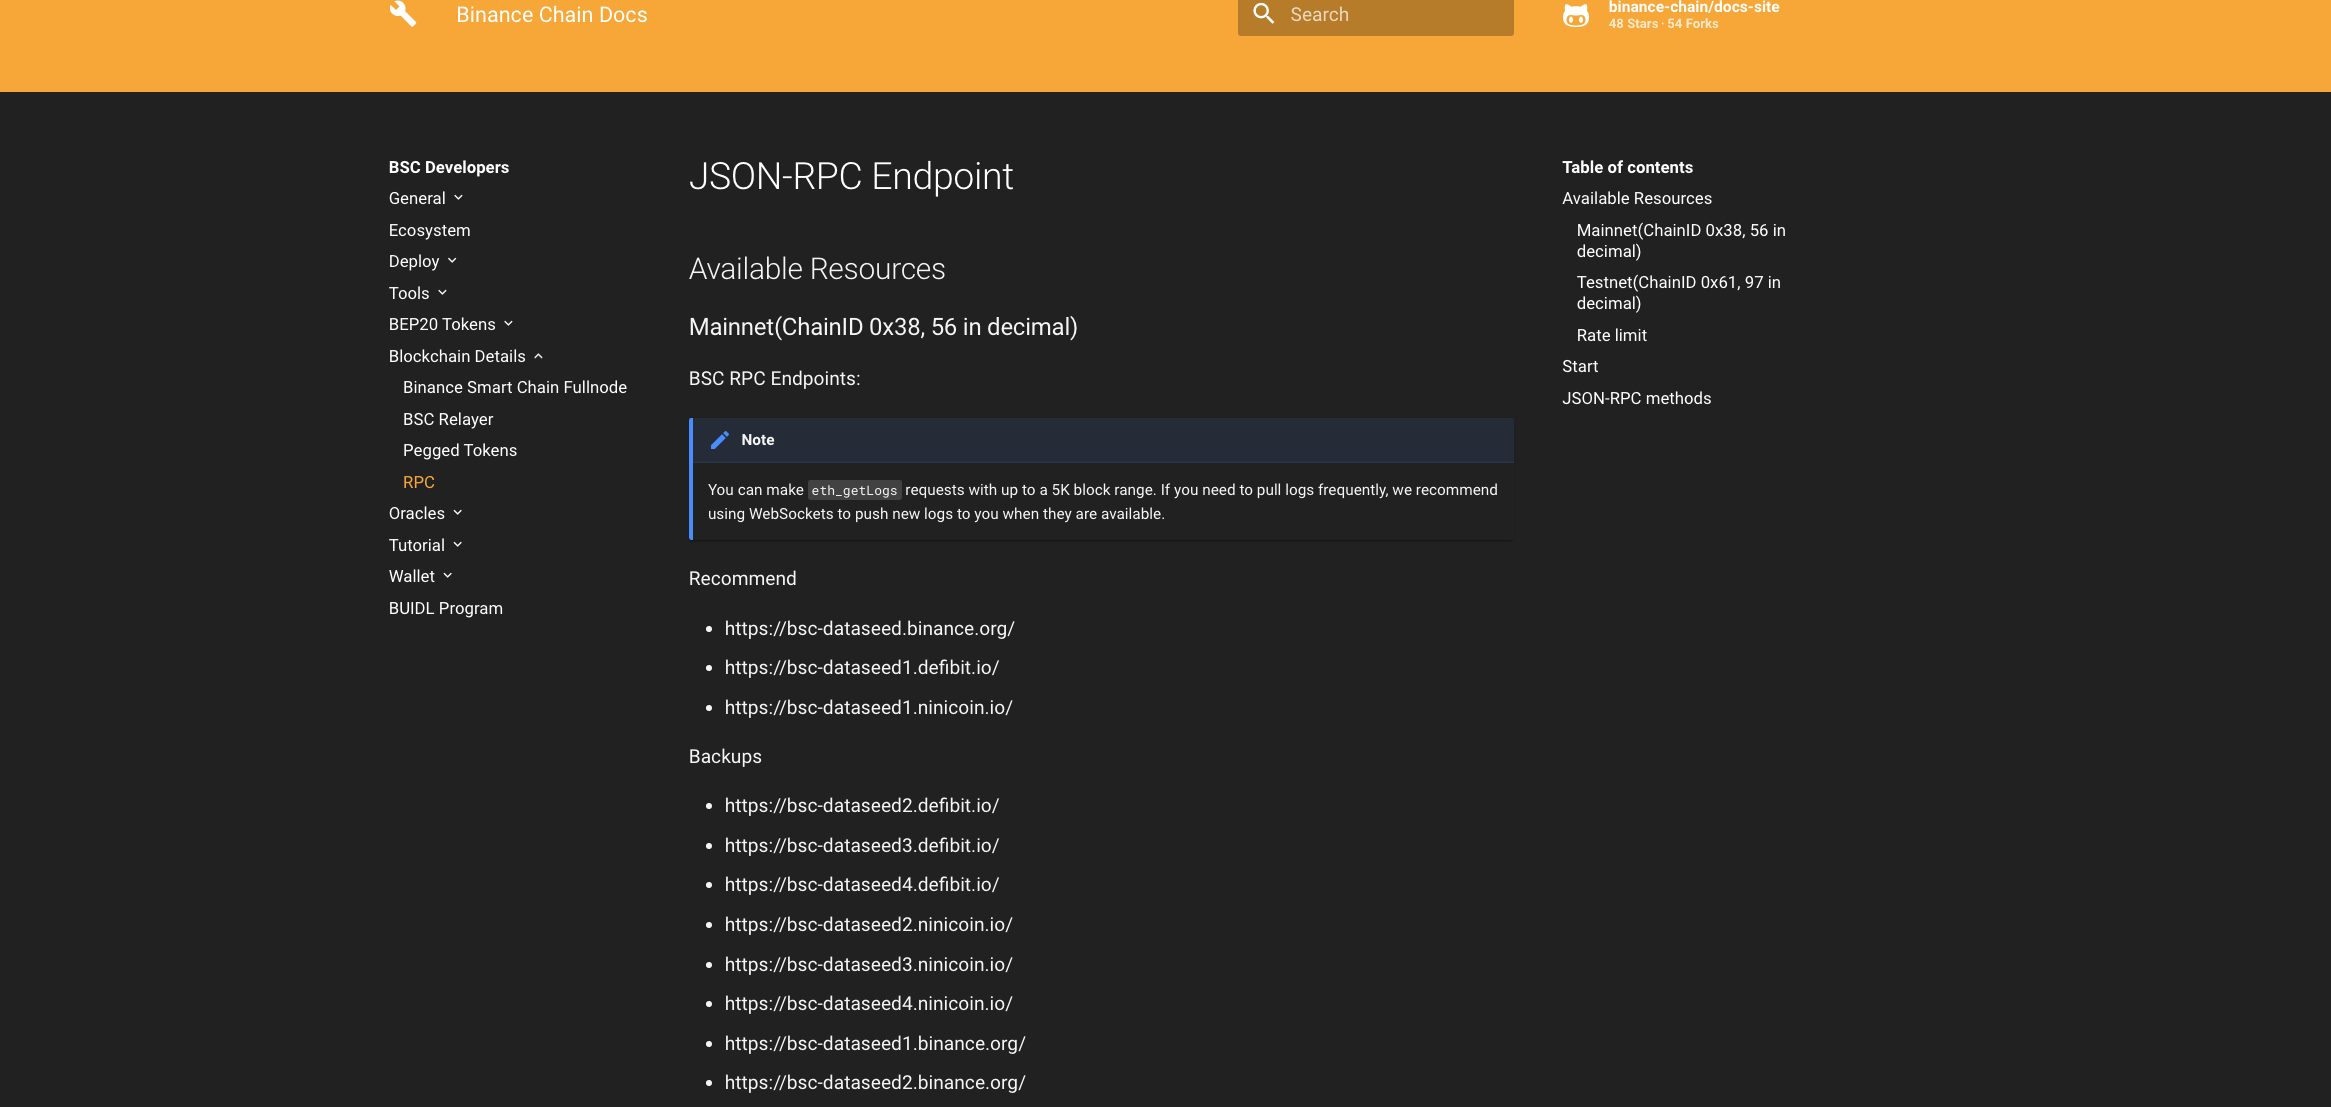Click the Available Resources heading

[817, 269]
